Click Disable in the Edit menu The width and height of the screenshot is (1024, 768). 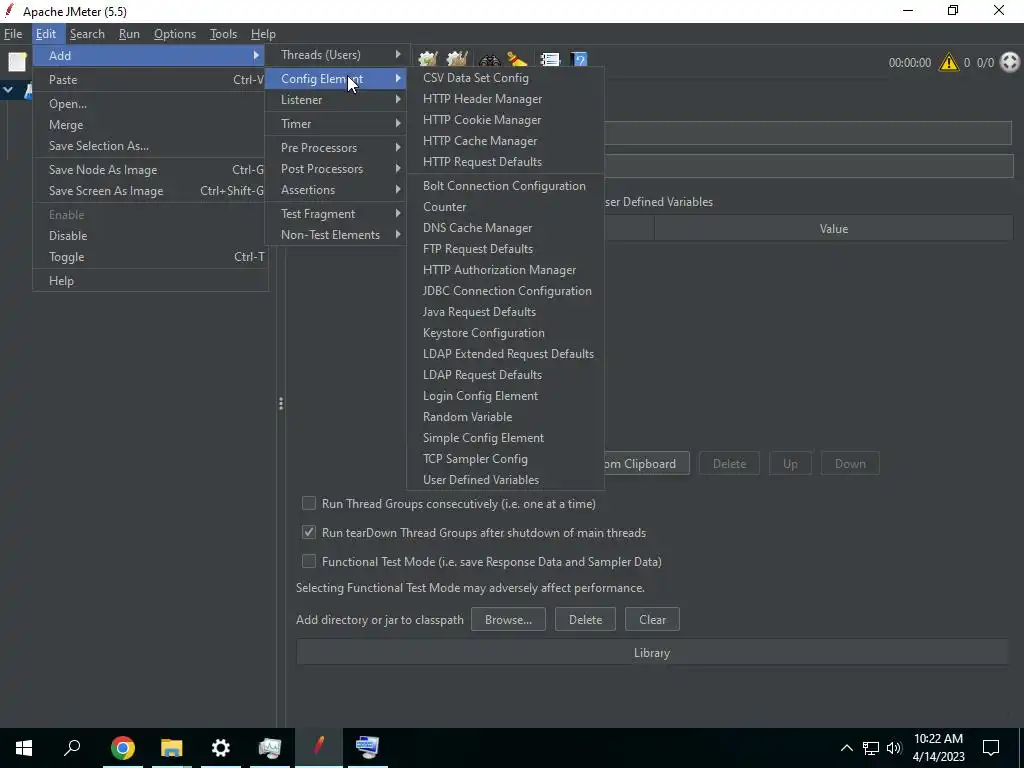[x=150, y=236]
